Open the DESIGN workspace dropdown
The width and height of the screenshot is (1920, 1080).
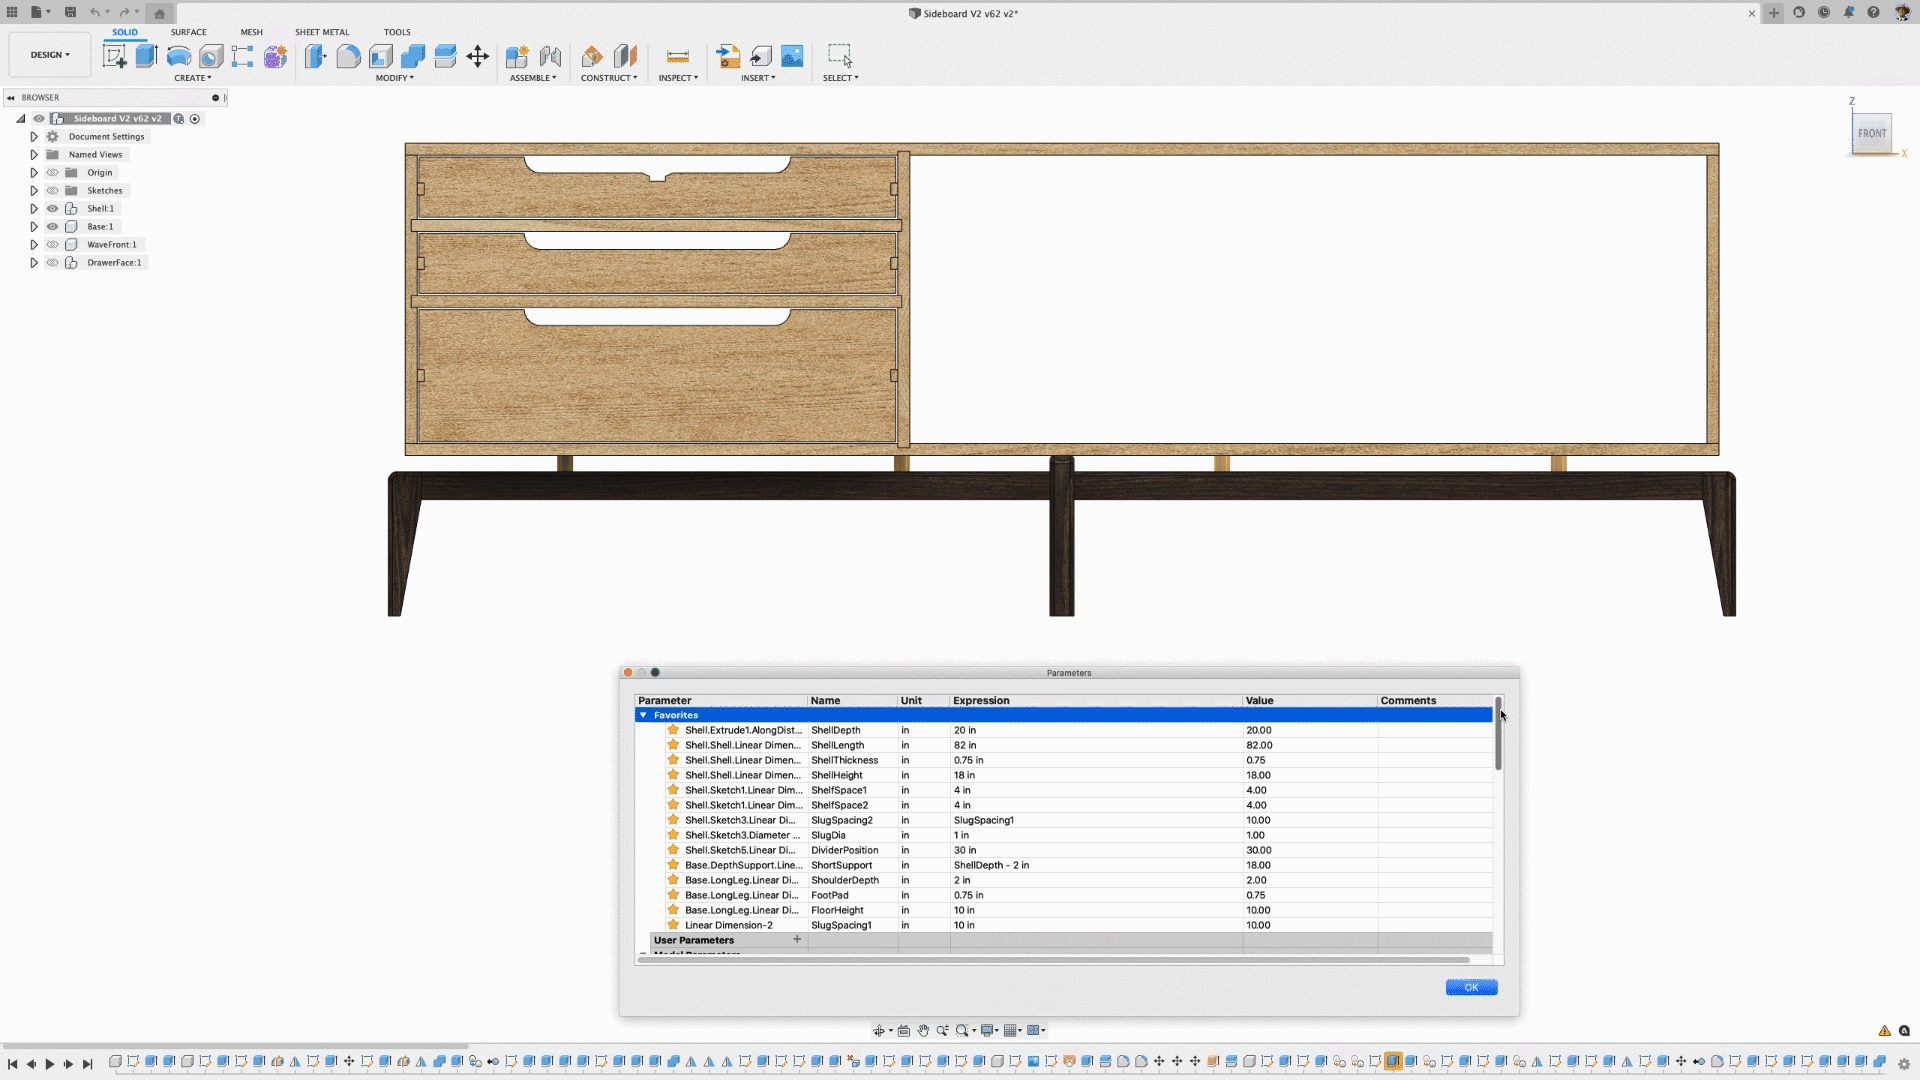[x=50, y=55]
